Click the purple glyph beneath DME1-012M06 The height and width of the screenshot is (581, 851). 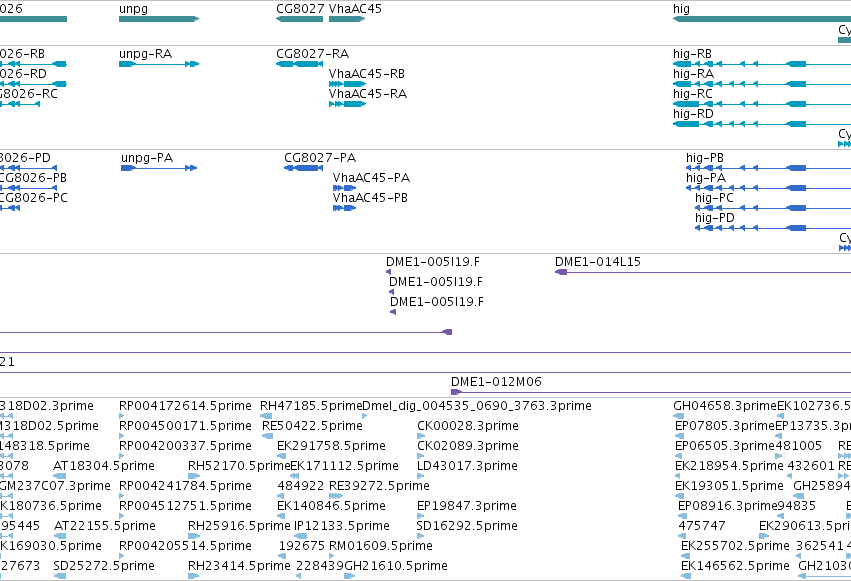(456, 392)
